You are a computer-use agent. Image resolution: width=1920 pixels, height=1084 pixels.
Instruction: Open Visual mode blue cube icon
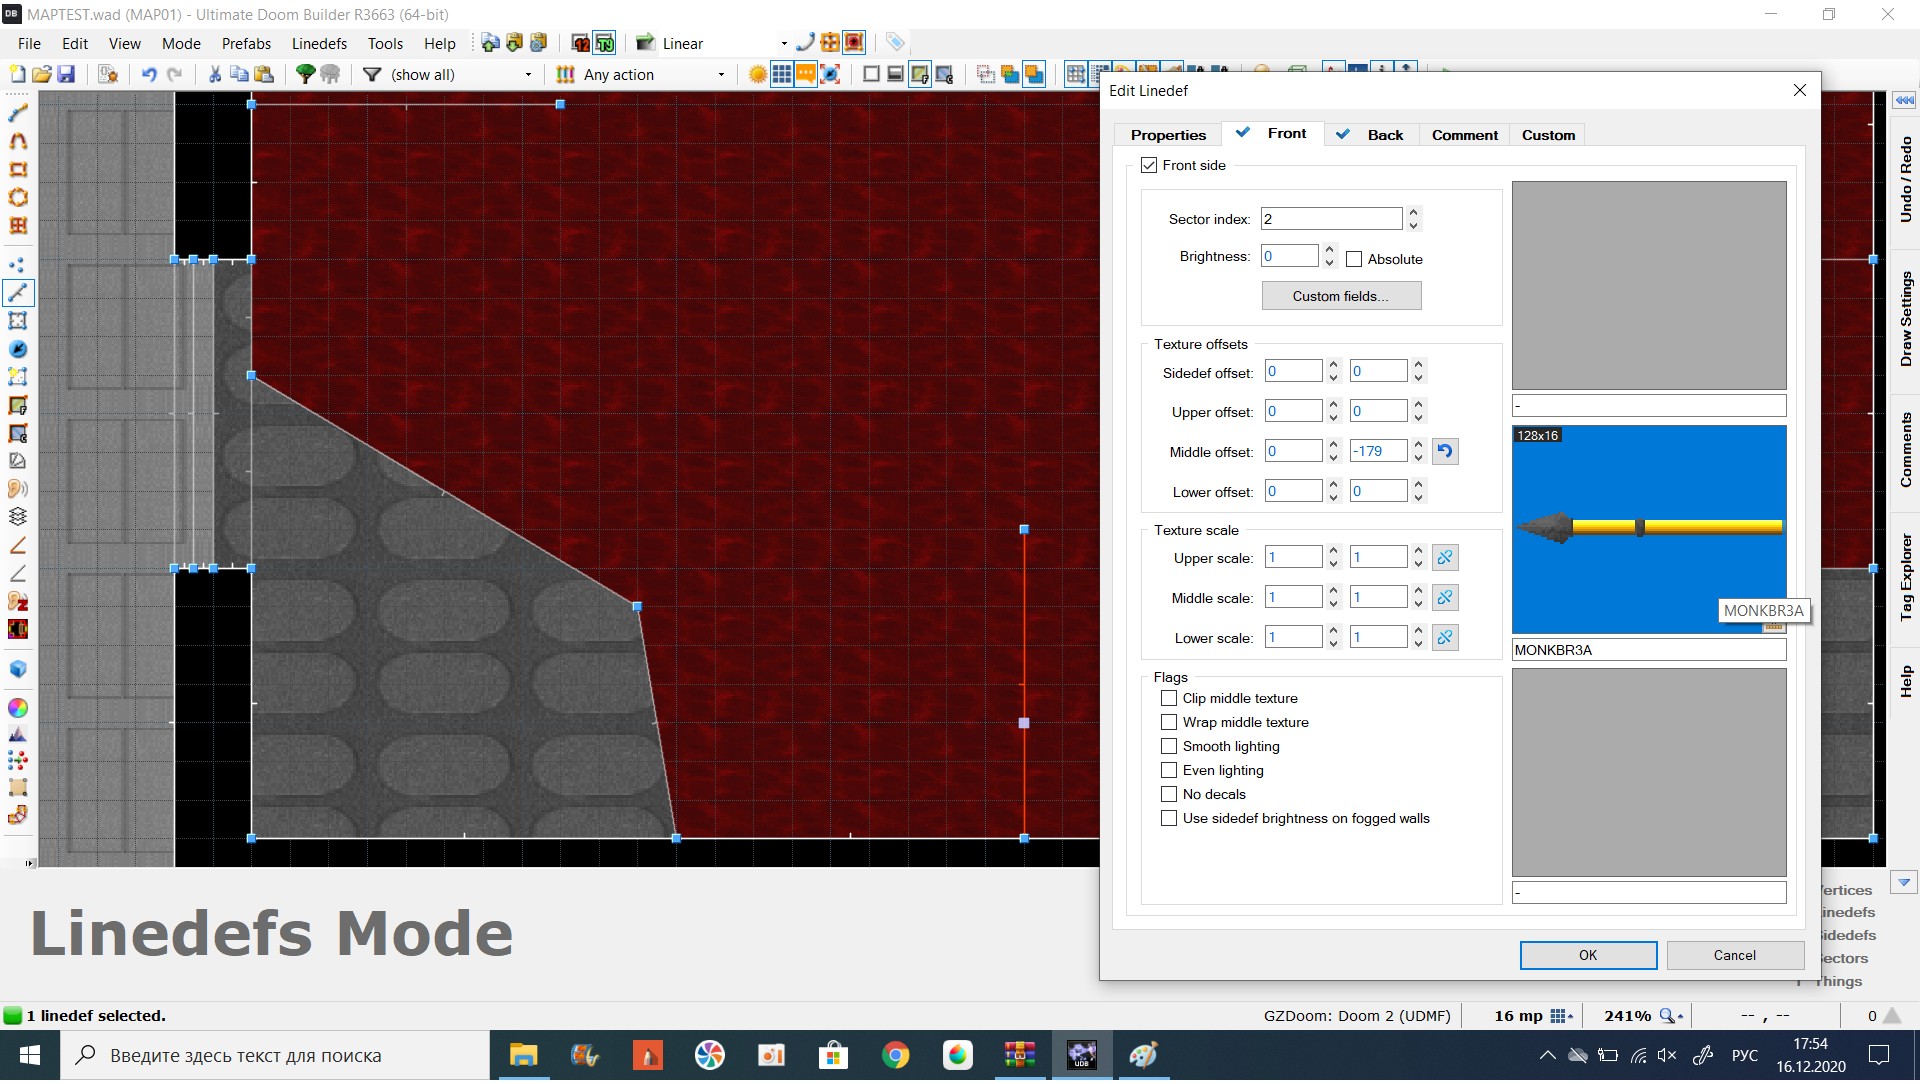point(18,669)
